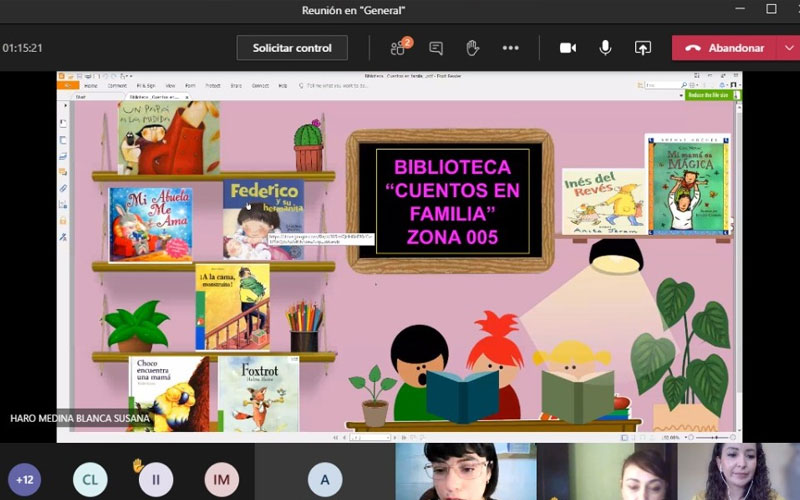
Task: Open the Foxit bookmarks panel icon
Action: (63, 123)
